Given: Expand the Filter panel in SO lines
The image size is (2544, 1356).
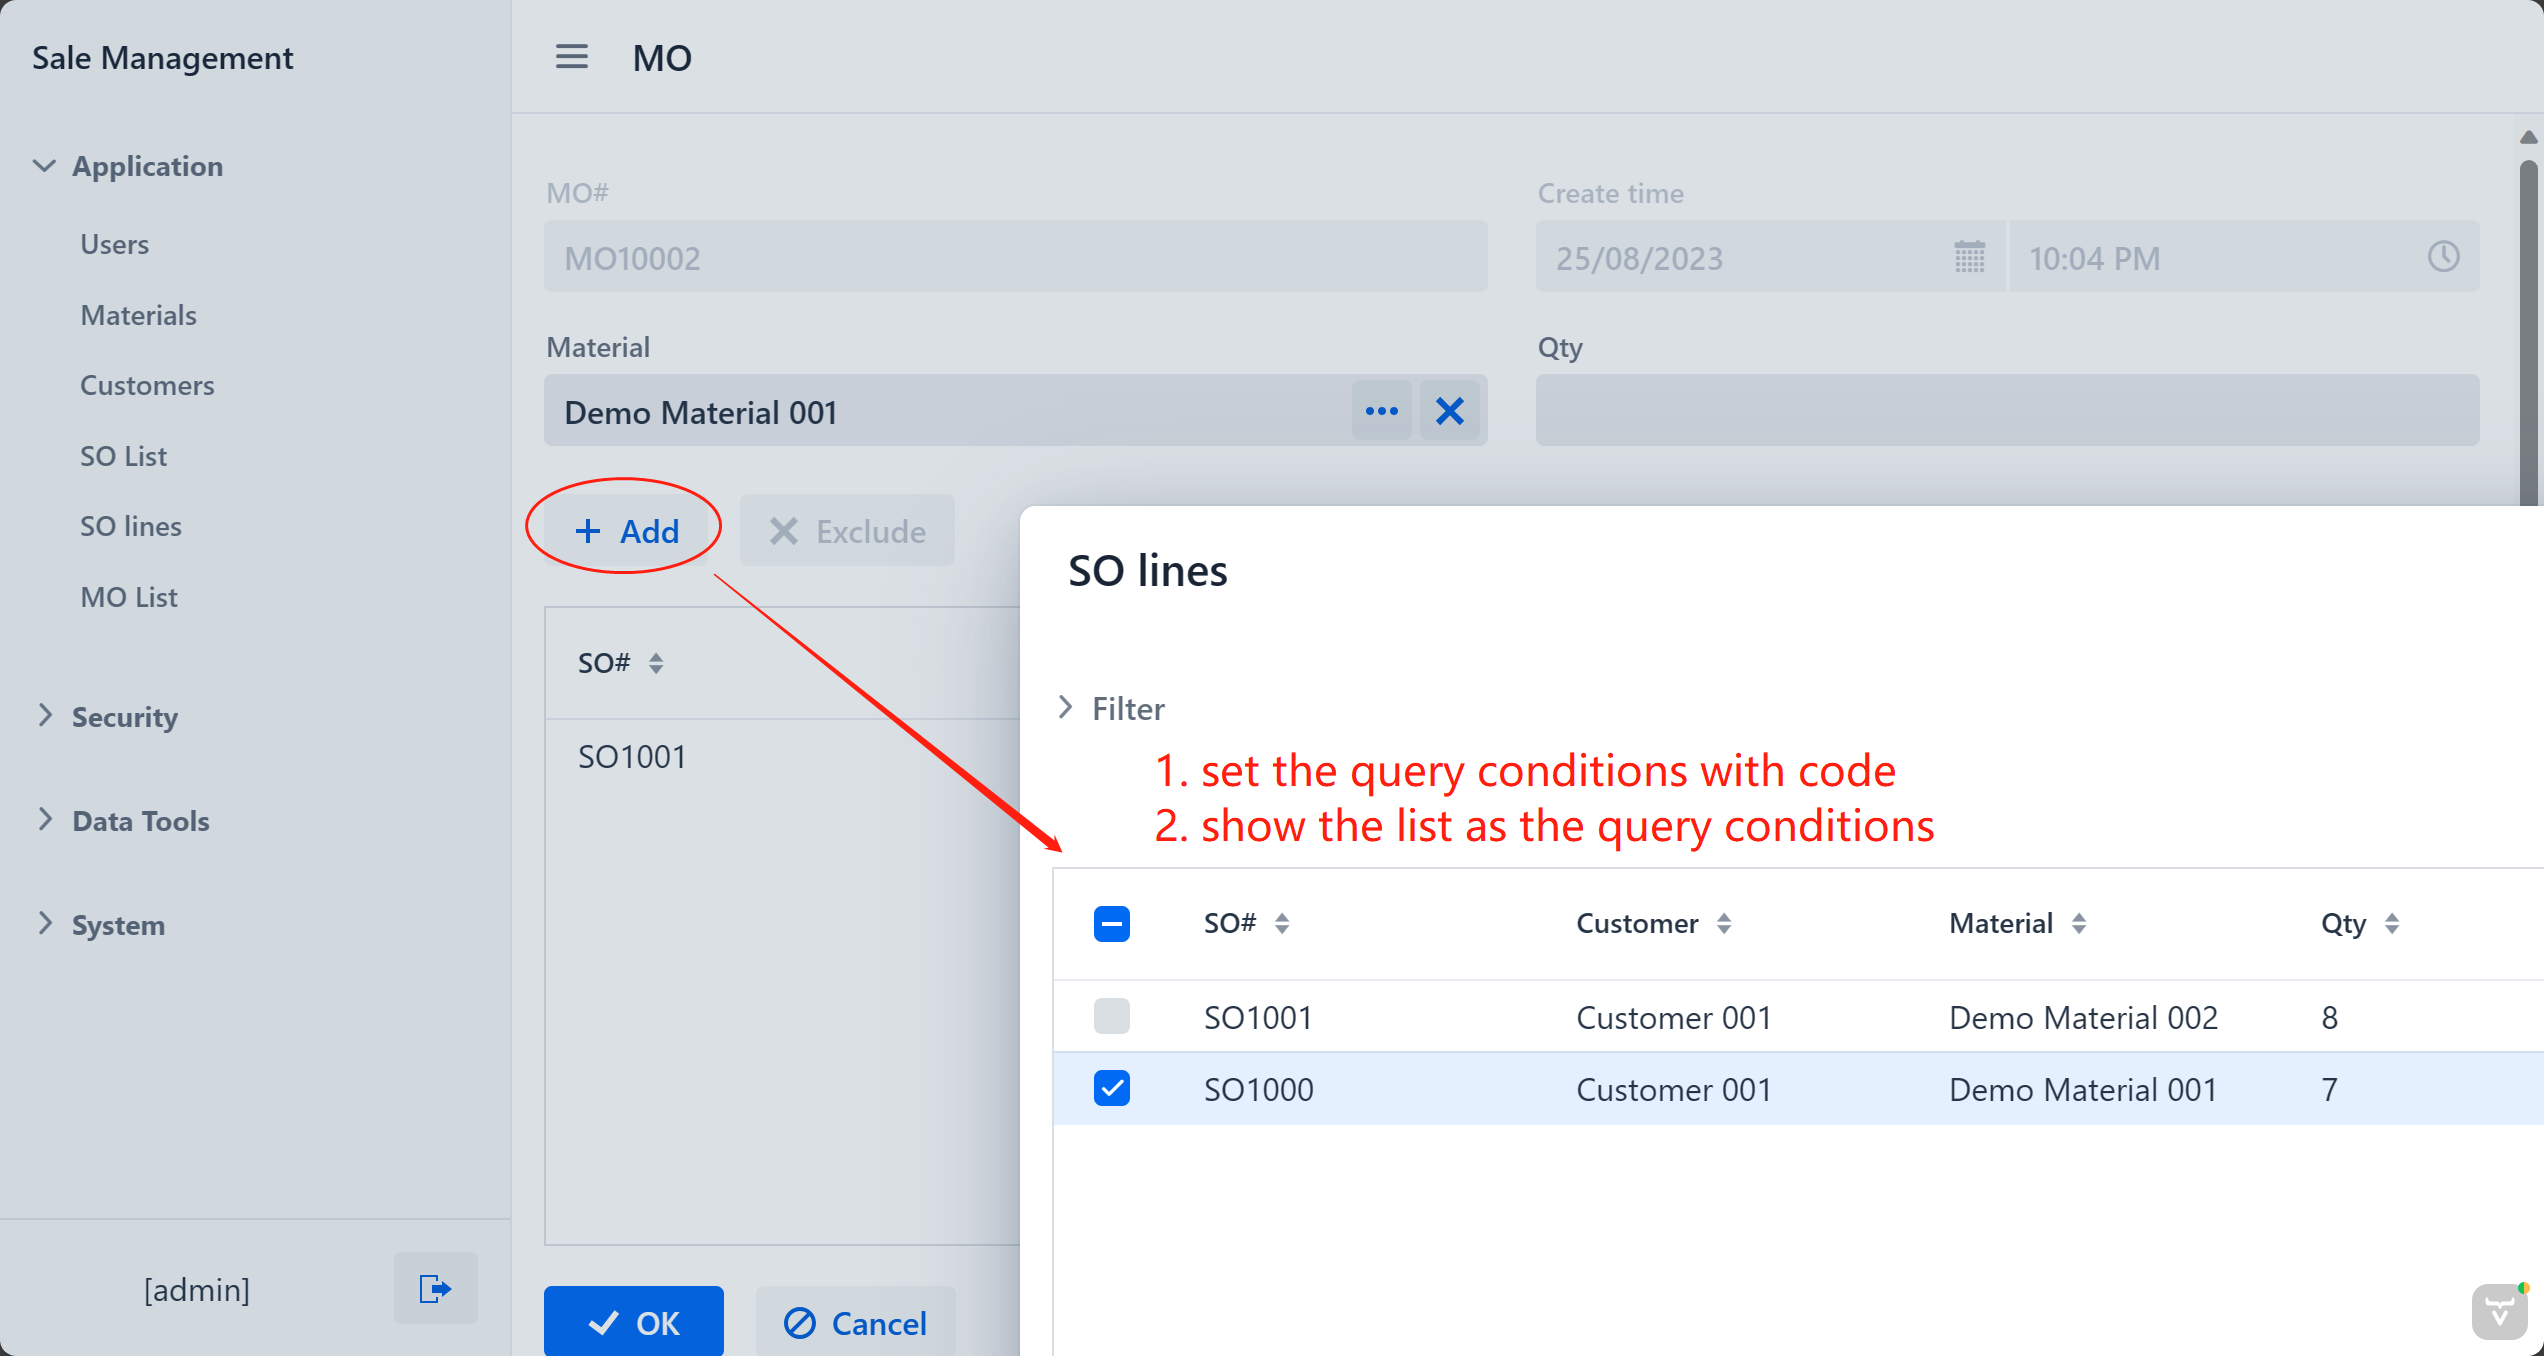Looking at the screenshot, I should coord(1111,708).
